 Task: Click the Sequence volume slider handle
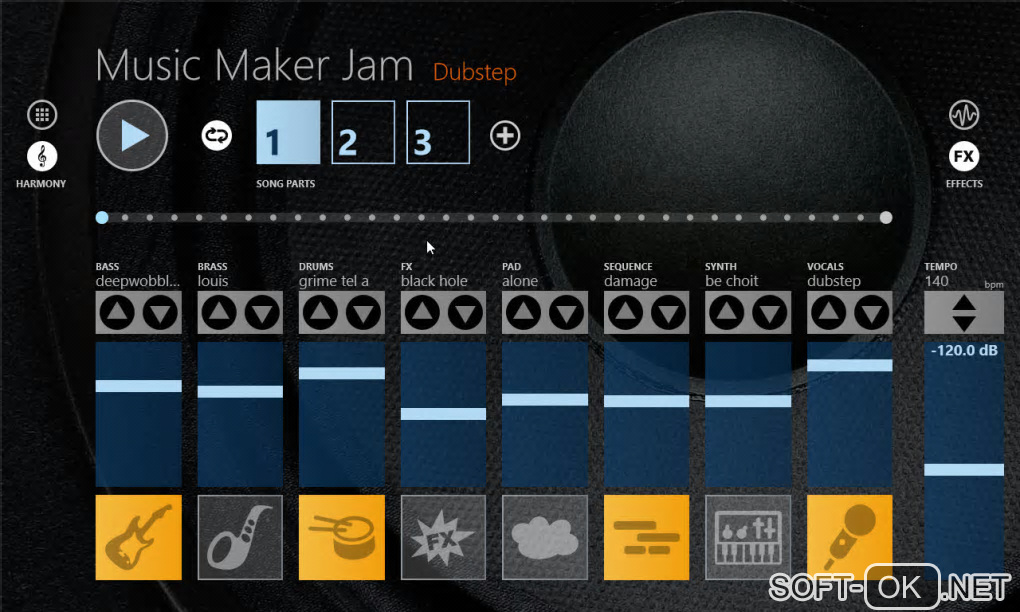point(646,401)
